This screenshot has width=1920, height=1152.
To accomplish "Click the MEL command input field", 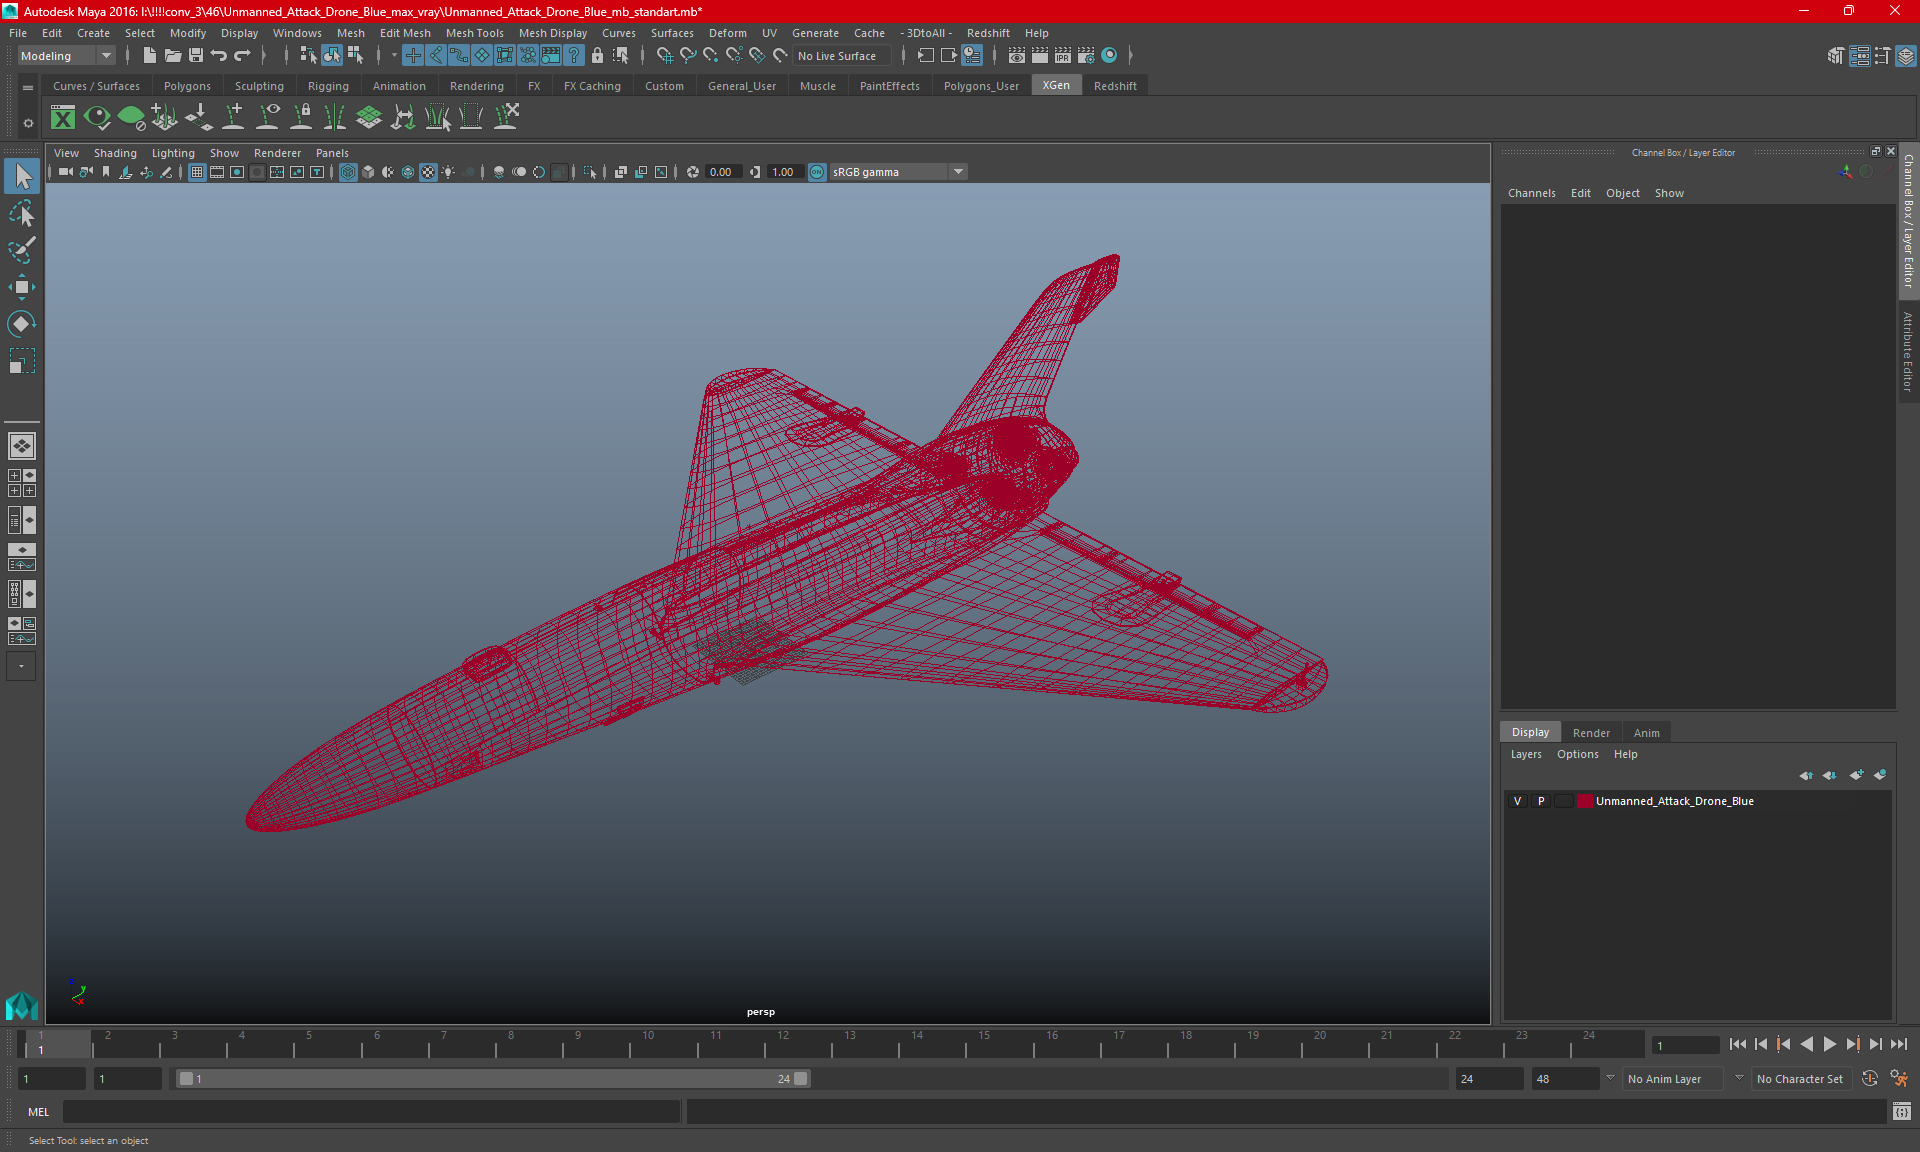I will pos(370,1112).
